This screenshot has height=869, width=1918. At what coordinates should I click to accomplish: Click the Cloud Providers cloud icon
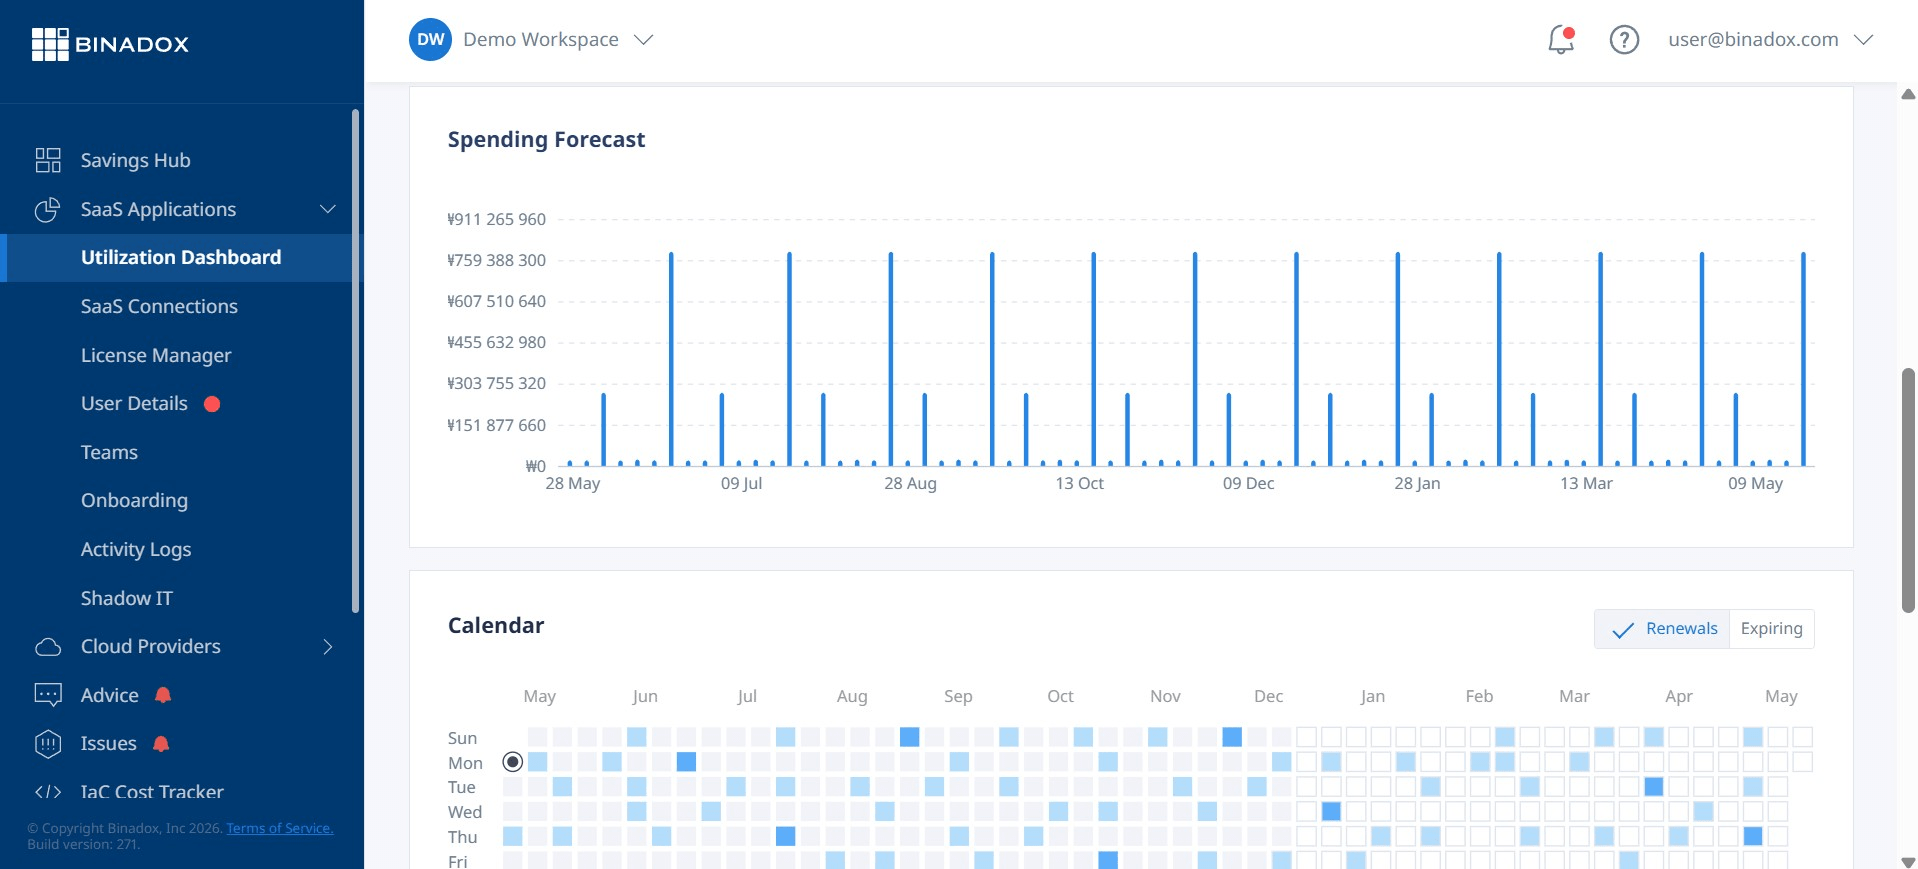(48, 647)
